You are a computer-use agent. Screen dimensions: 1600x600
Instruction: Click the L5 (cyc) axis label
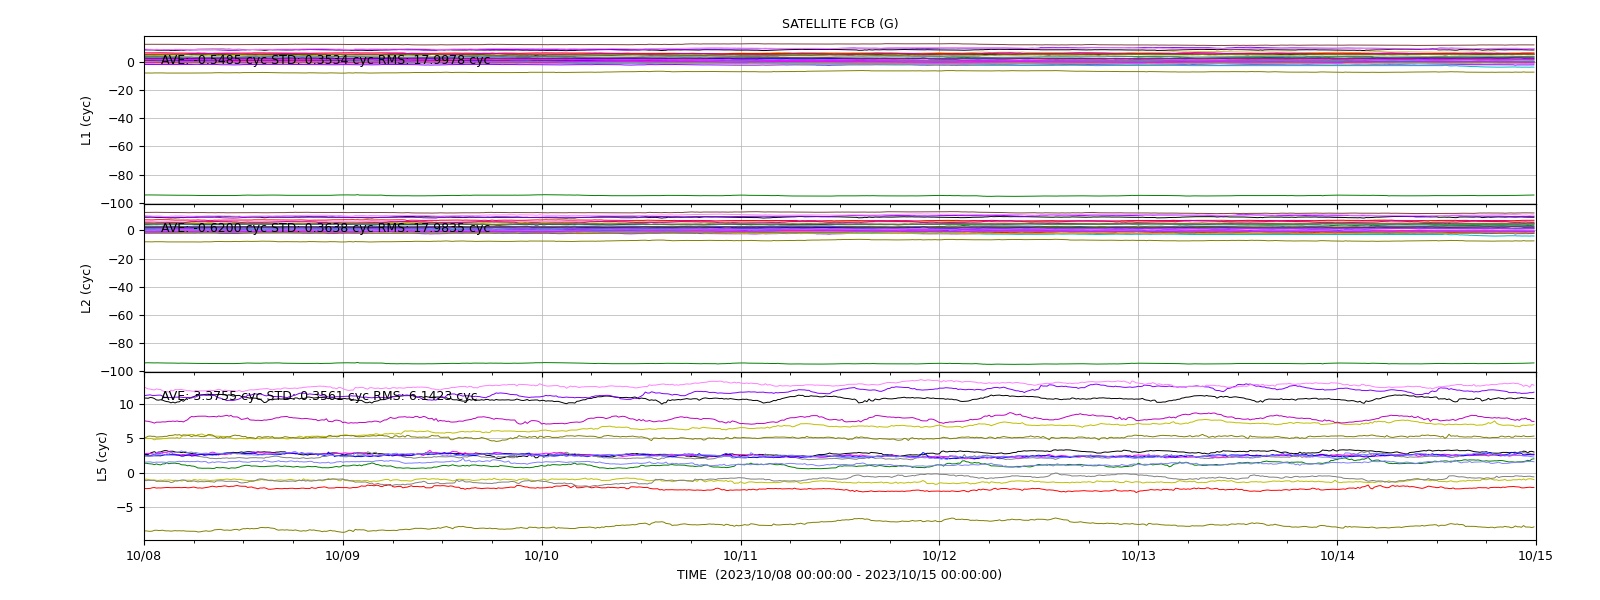[x=102, y=457]
